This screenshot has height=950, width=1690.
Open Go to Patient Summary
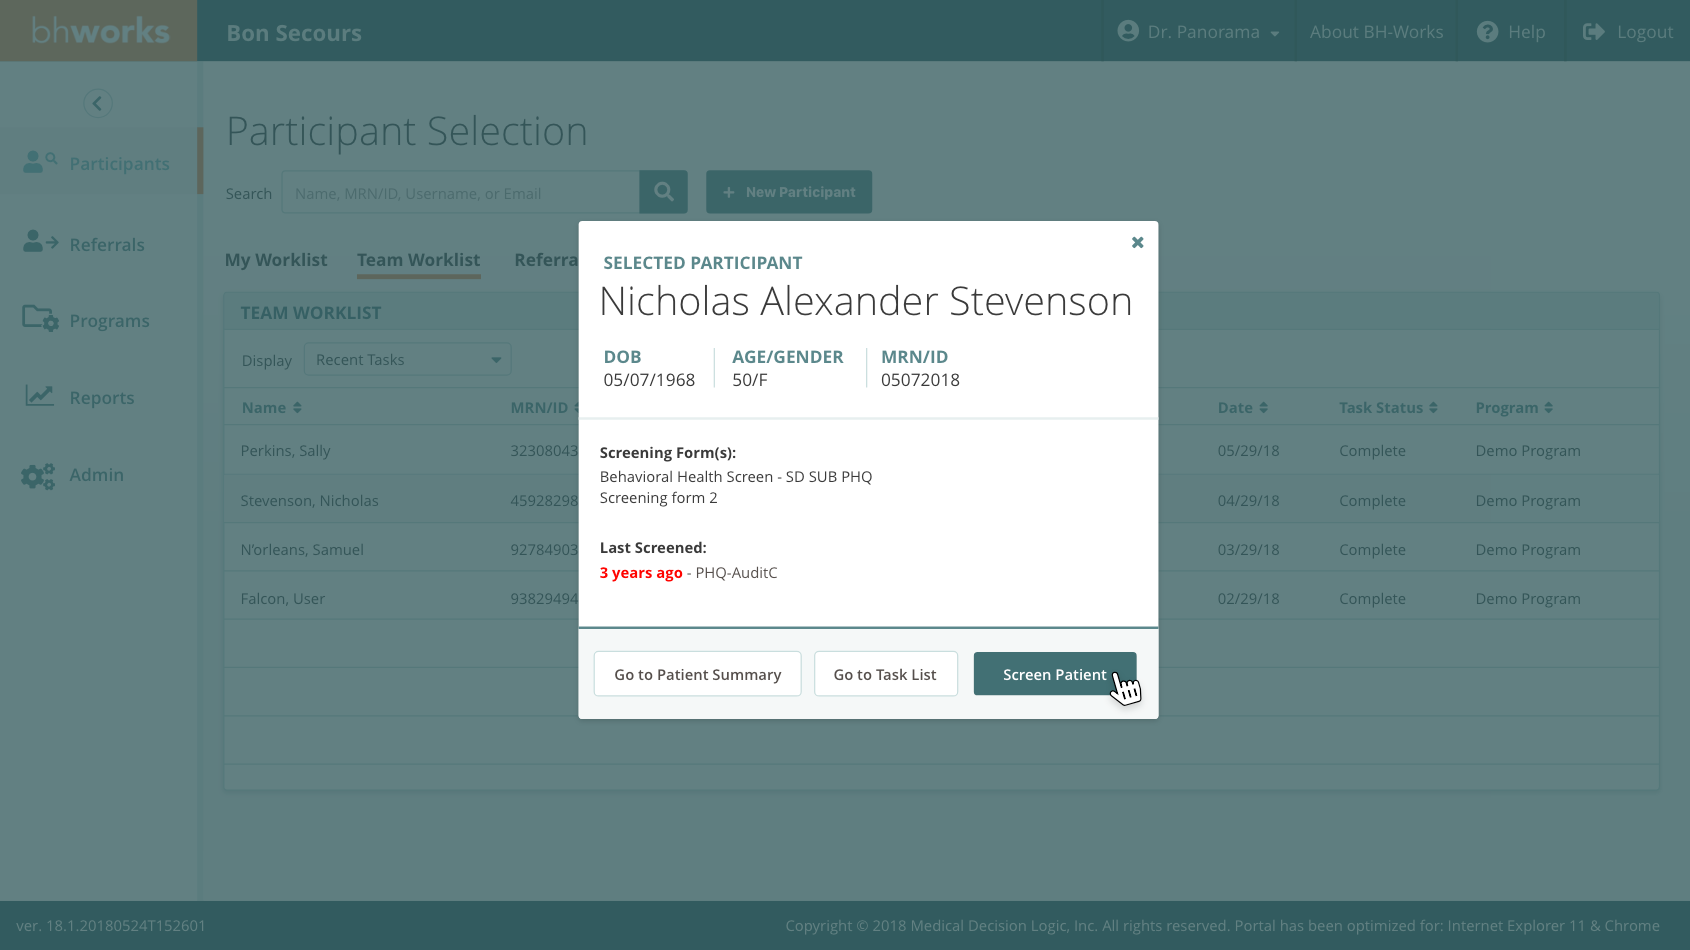tap(697, 674)
